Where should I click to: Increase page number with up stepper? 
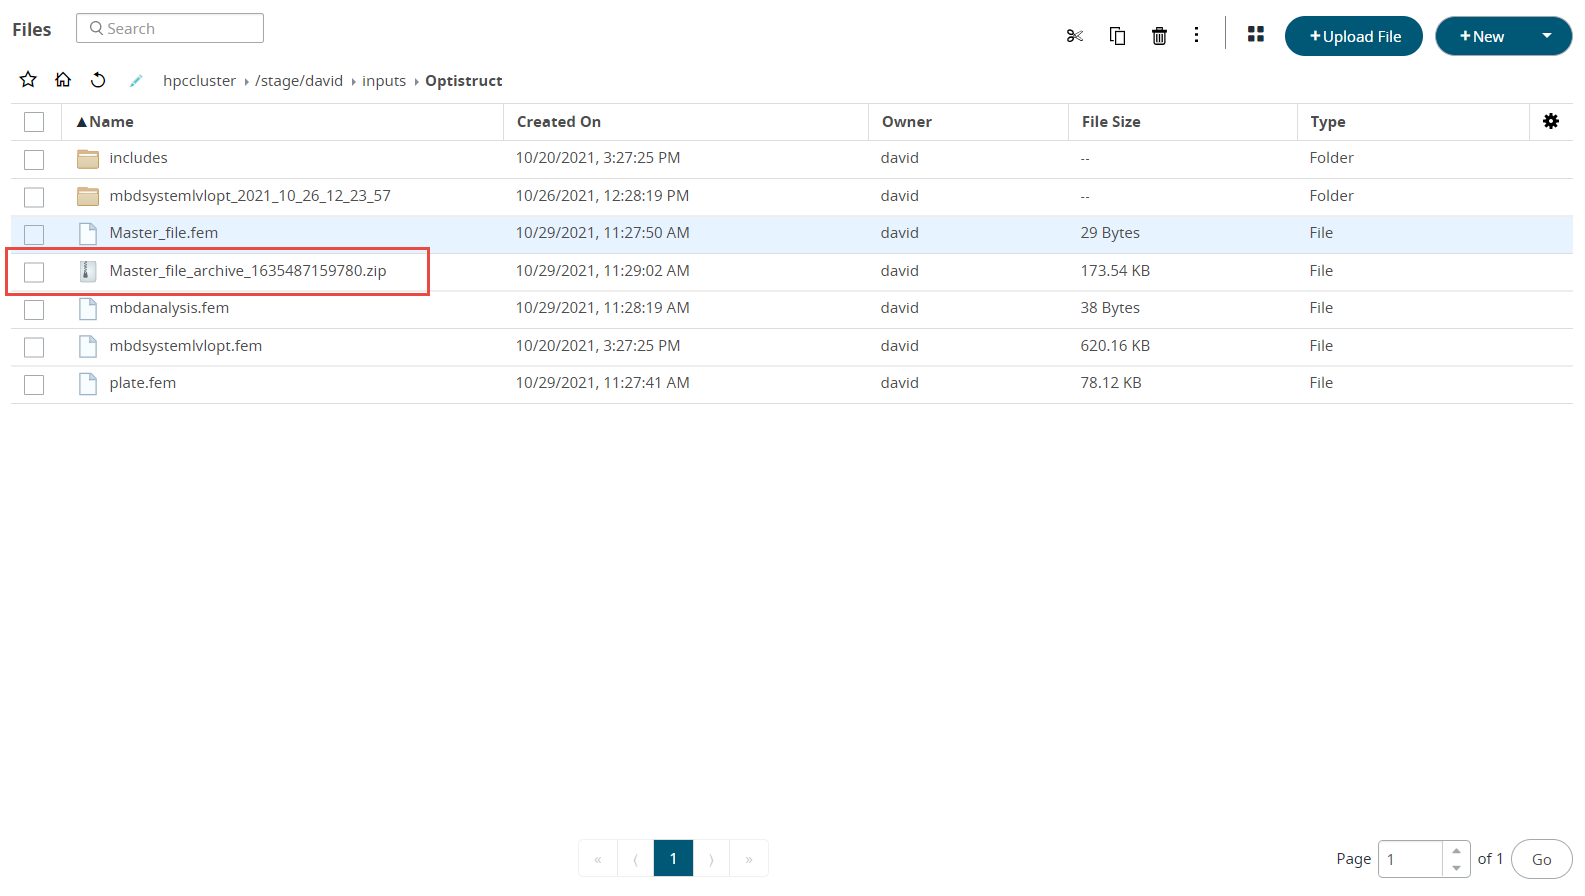tap(1456, 850)
